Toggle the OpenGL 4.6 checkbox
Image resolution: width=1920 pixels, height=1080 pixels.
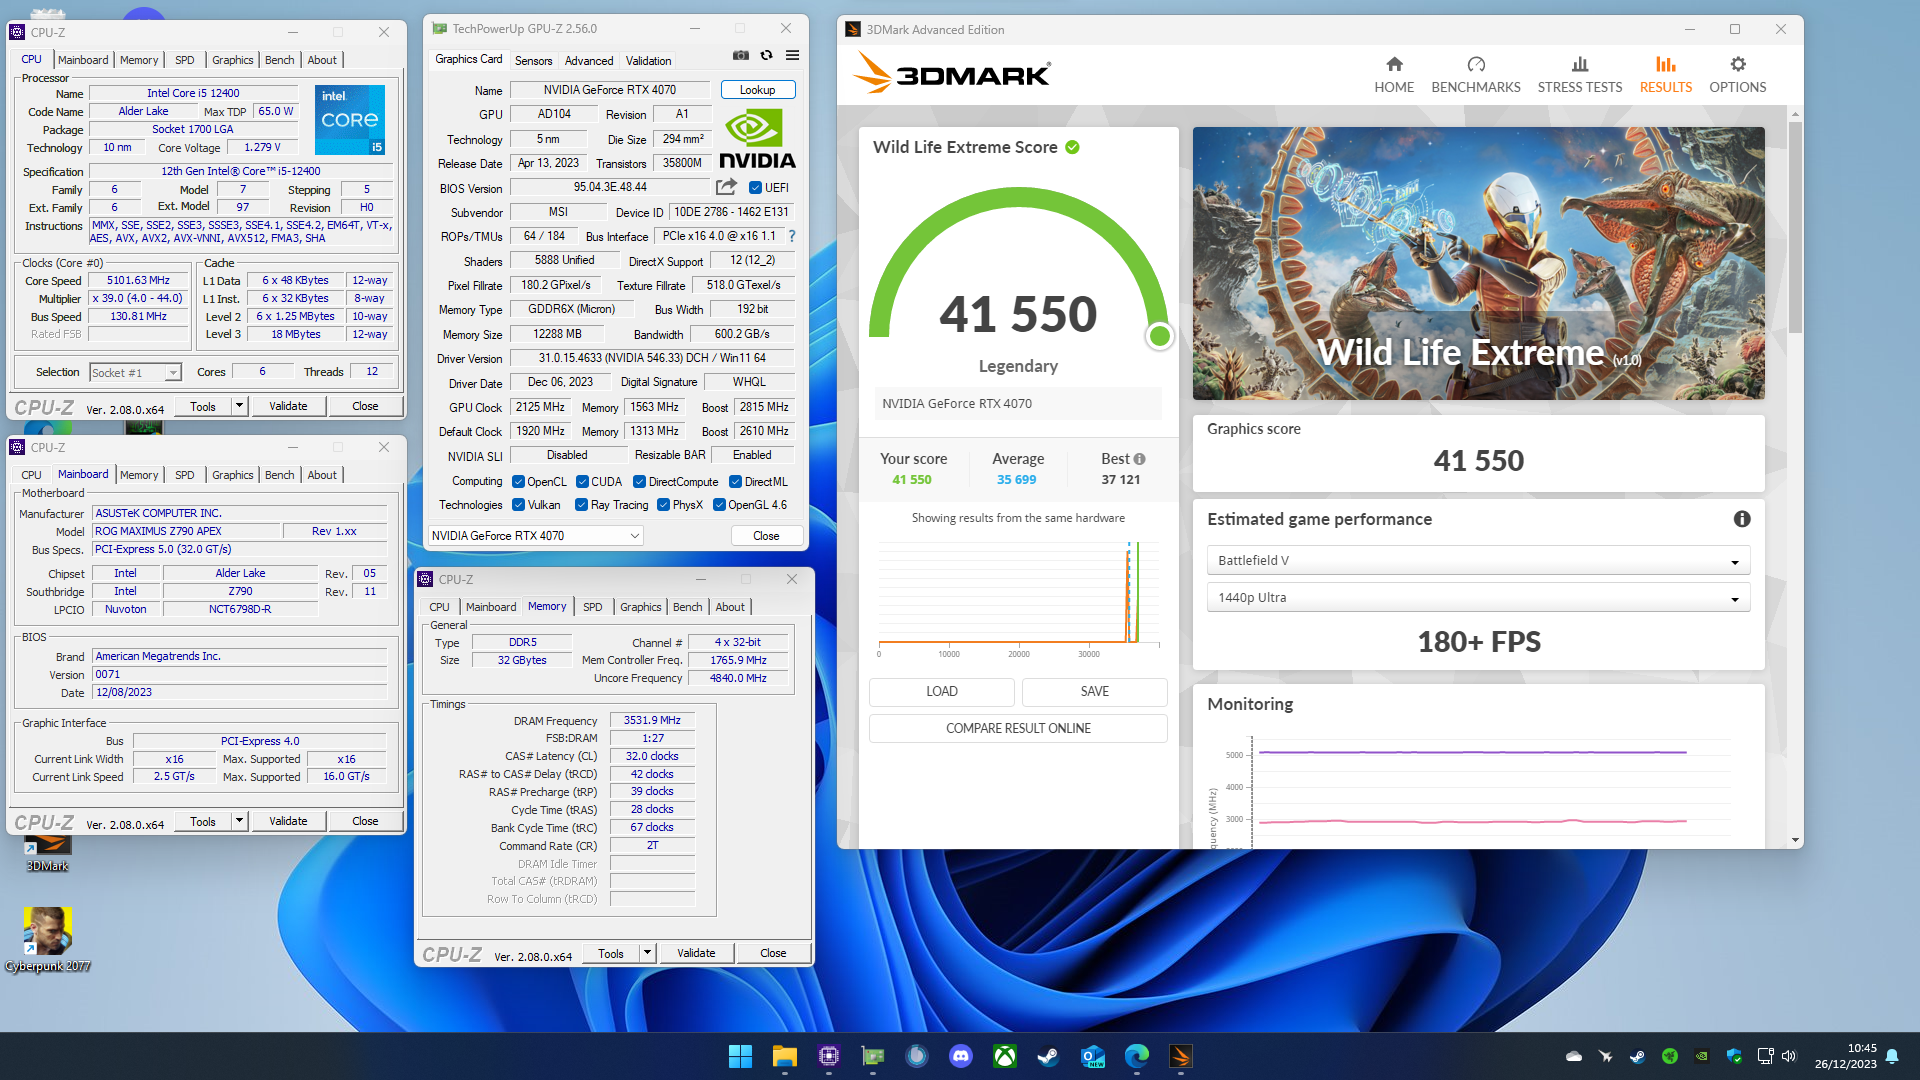[x=719, y=505]
